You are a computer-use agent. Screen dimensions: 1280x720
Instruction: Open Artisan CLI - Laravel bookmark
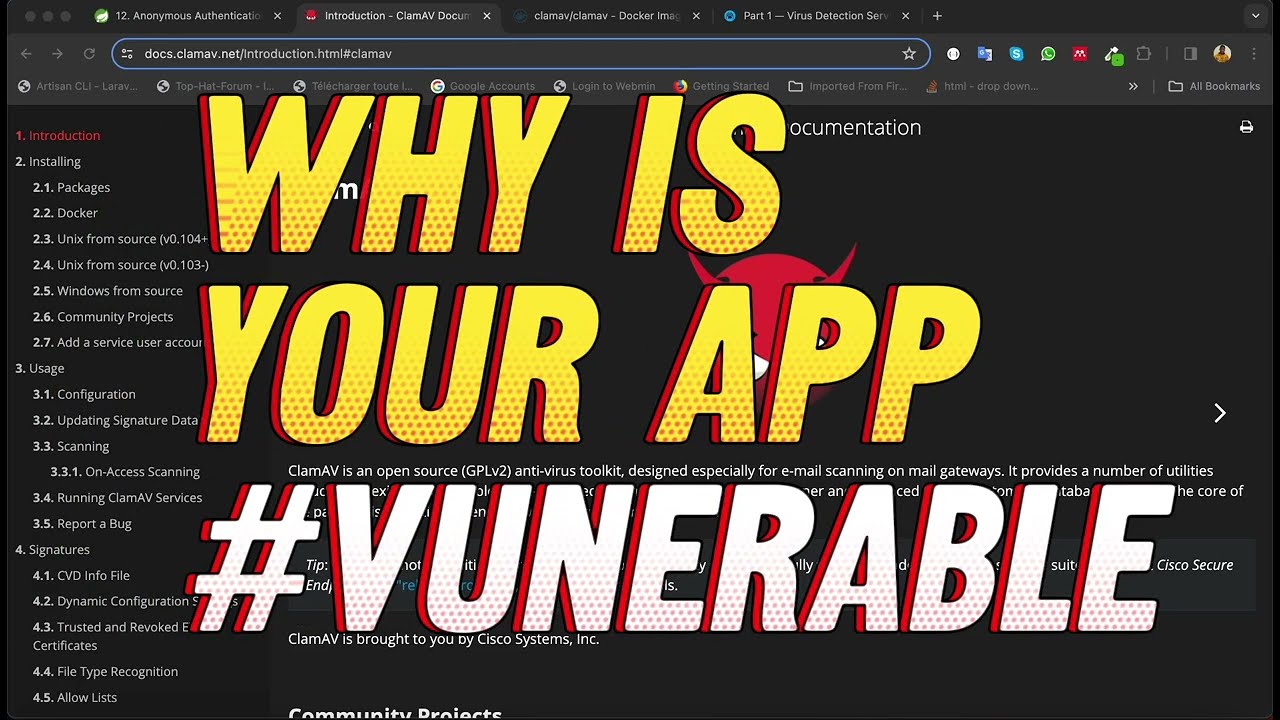pyautogui.click(x=77, y=86)
